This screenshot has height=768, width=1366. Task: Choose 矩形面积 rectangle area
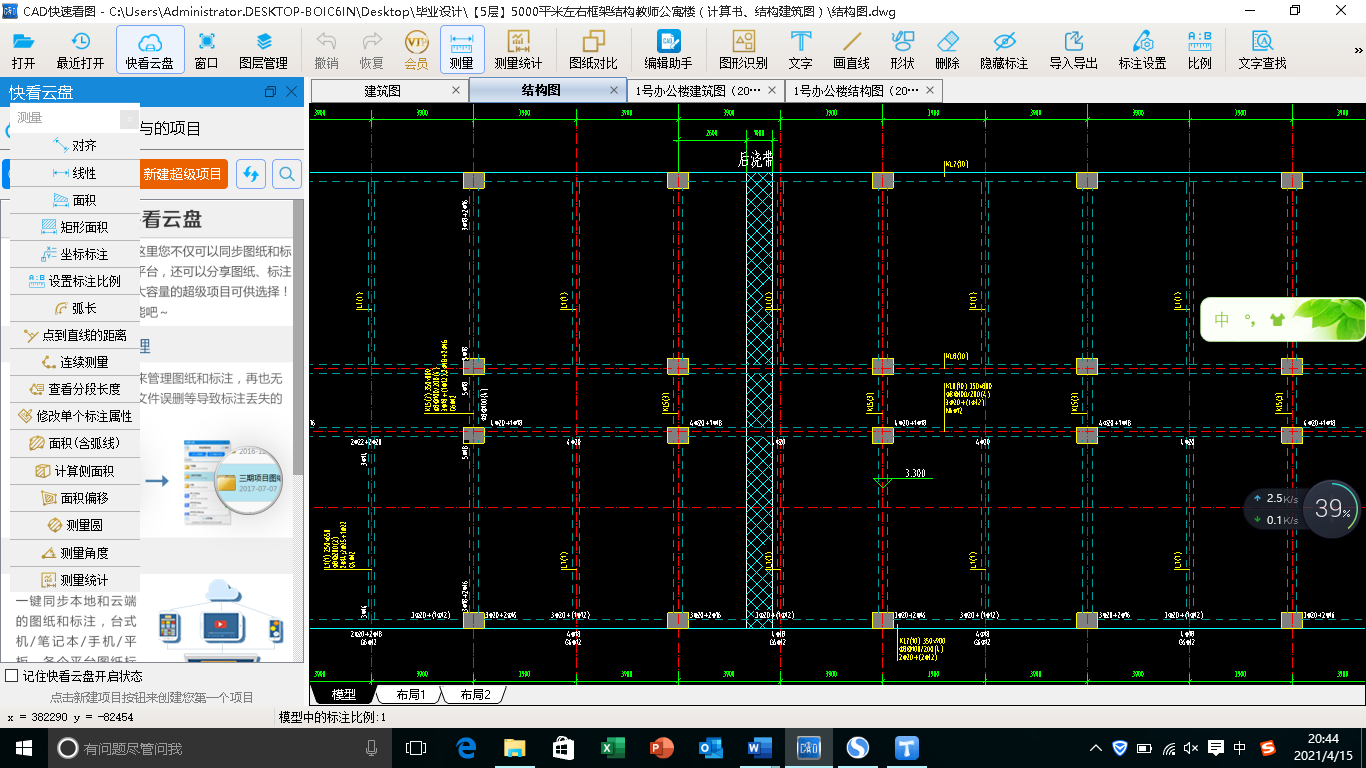click(75, 227)
